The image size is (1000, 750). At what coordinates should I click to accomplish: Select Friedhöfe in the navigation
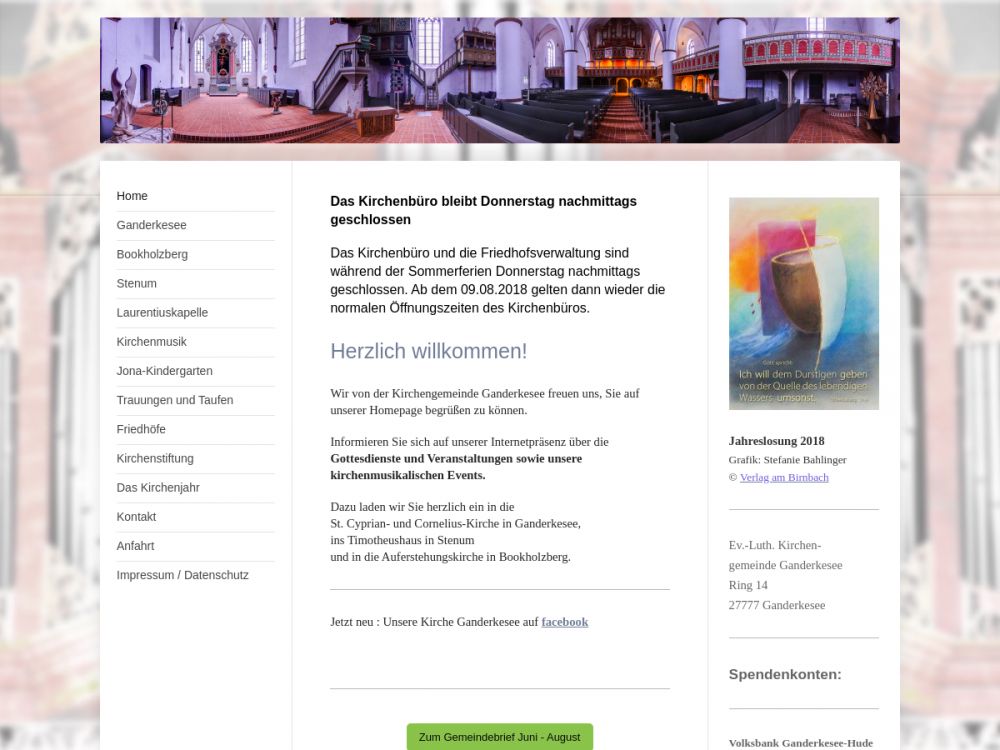pos(141,429)
